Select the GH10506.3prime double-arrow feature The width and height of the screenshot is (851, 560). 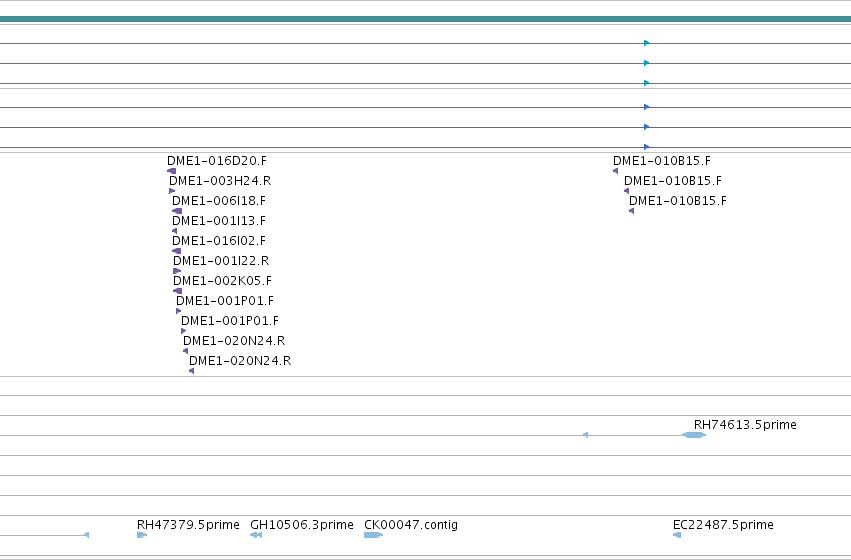click(256, 535)
